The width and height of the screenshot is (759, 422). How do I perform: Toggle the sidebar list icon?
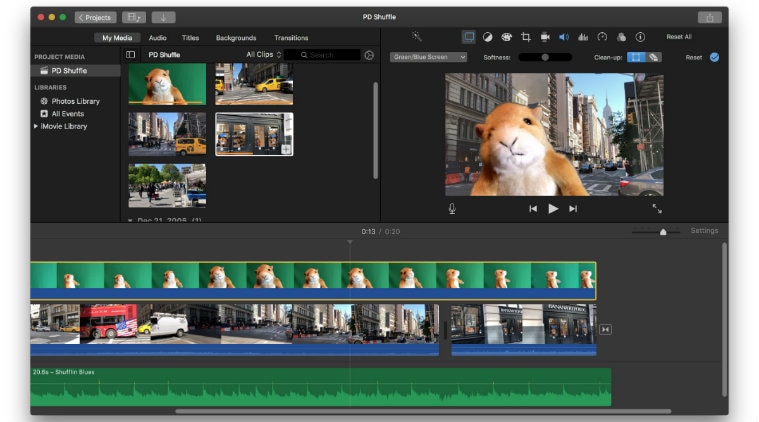coord(131,55)
